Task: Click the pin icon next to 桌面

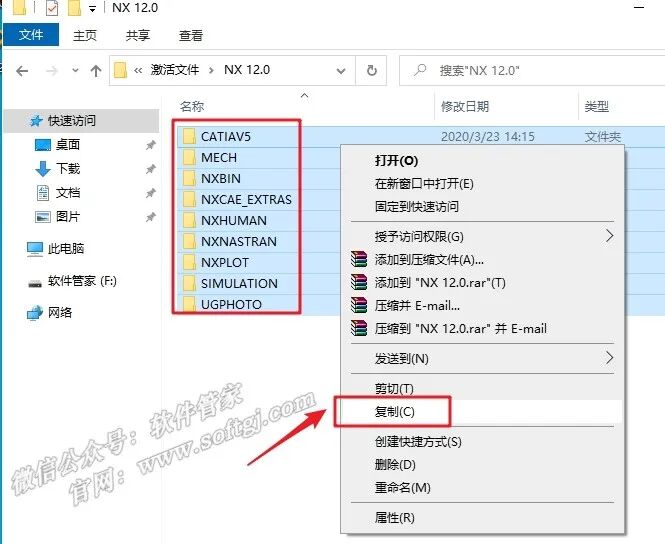Action: (151, 145)
